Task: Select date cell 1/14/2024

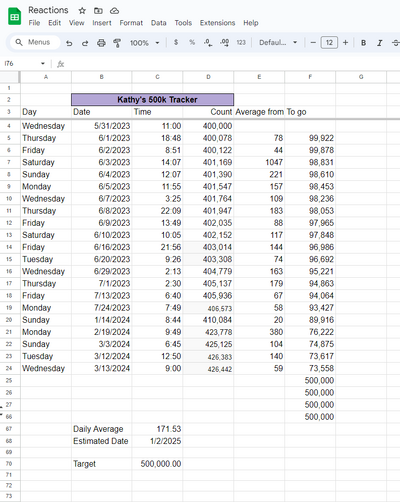Action: coord(102,320)
